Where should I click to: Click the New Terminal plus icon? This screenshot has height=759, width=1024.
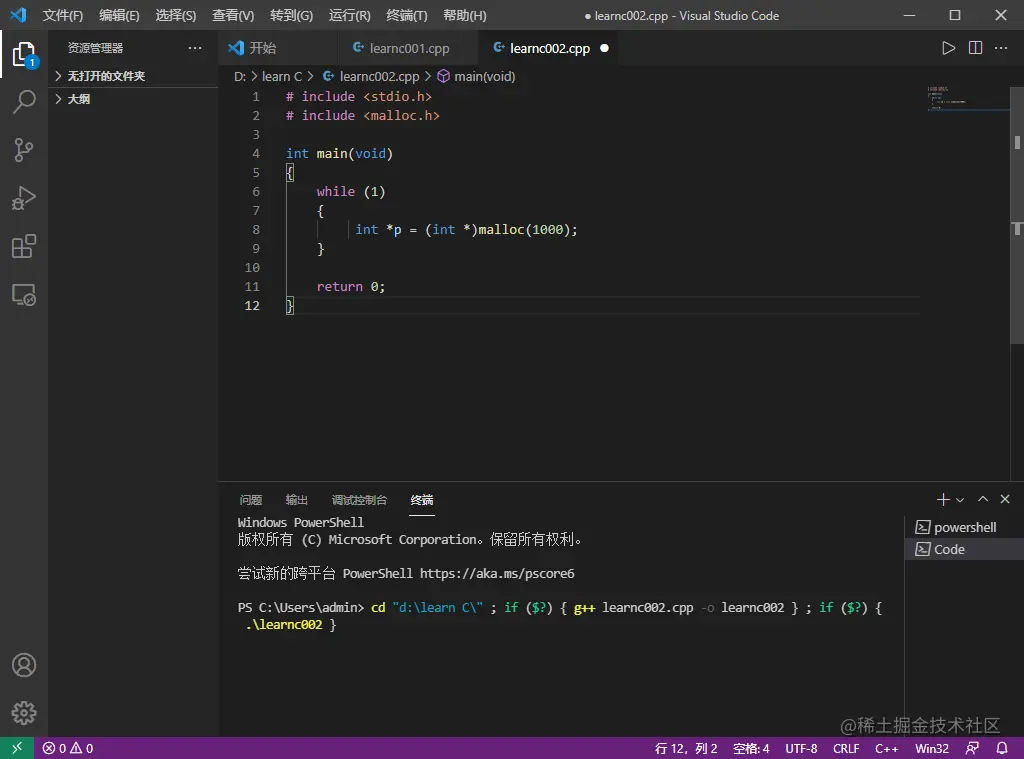[942, 500]
